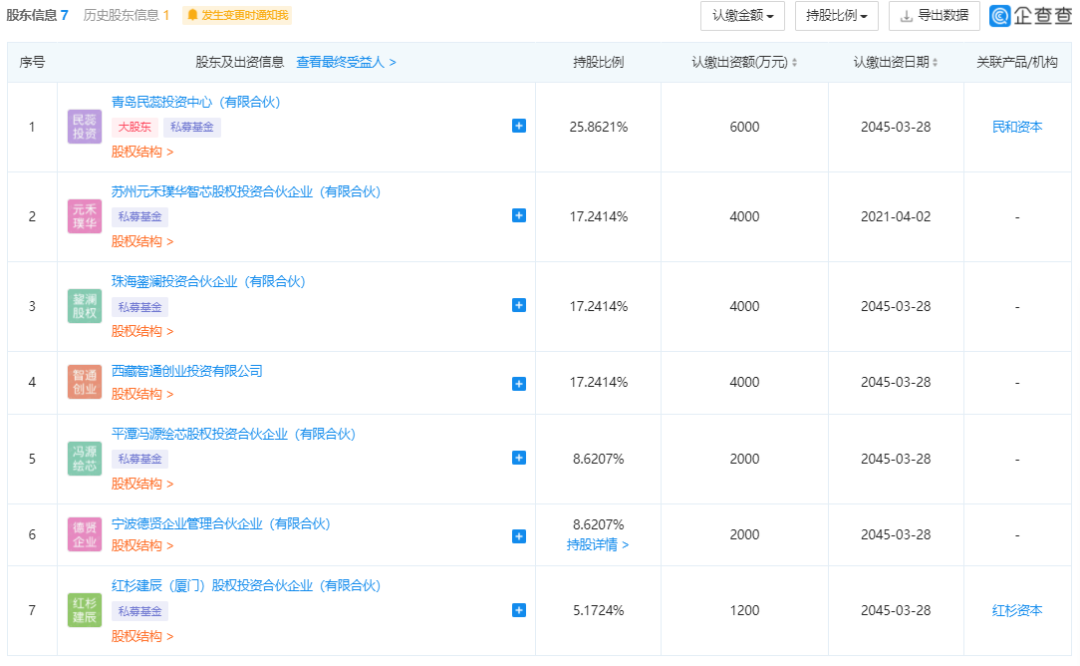Viewport: 1080px width, 666px height.
Task: Open 查看最终受益人 link
Action: [x=346, y=62]
